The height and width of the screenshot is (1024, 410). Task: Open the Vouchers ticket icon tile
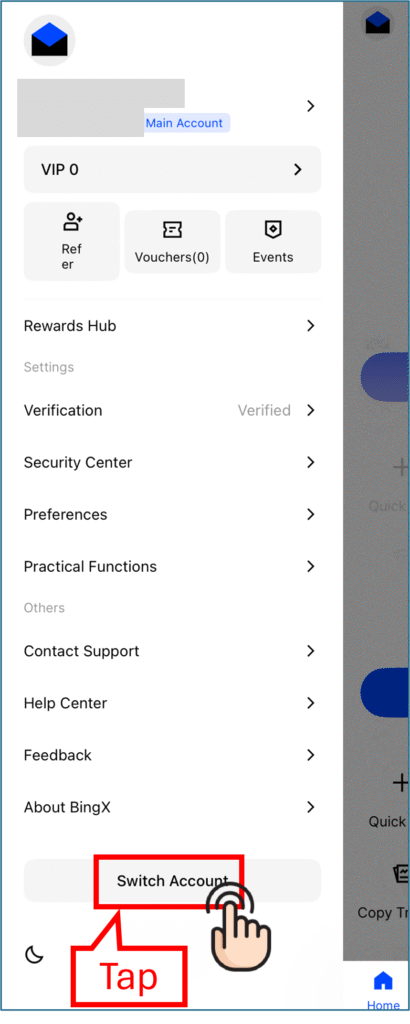[x=172, y=241]
